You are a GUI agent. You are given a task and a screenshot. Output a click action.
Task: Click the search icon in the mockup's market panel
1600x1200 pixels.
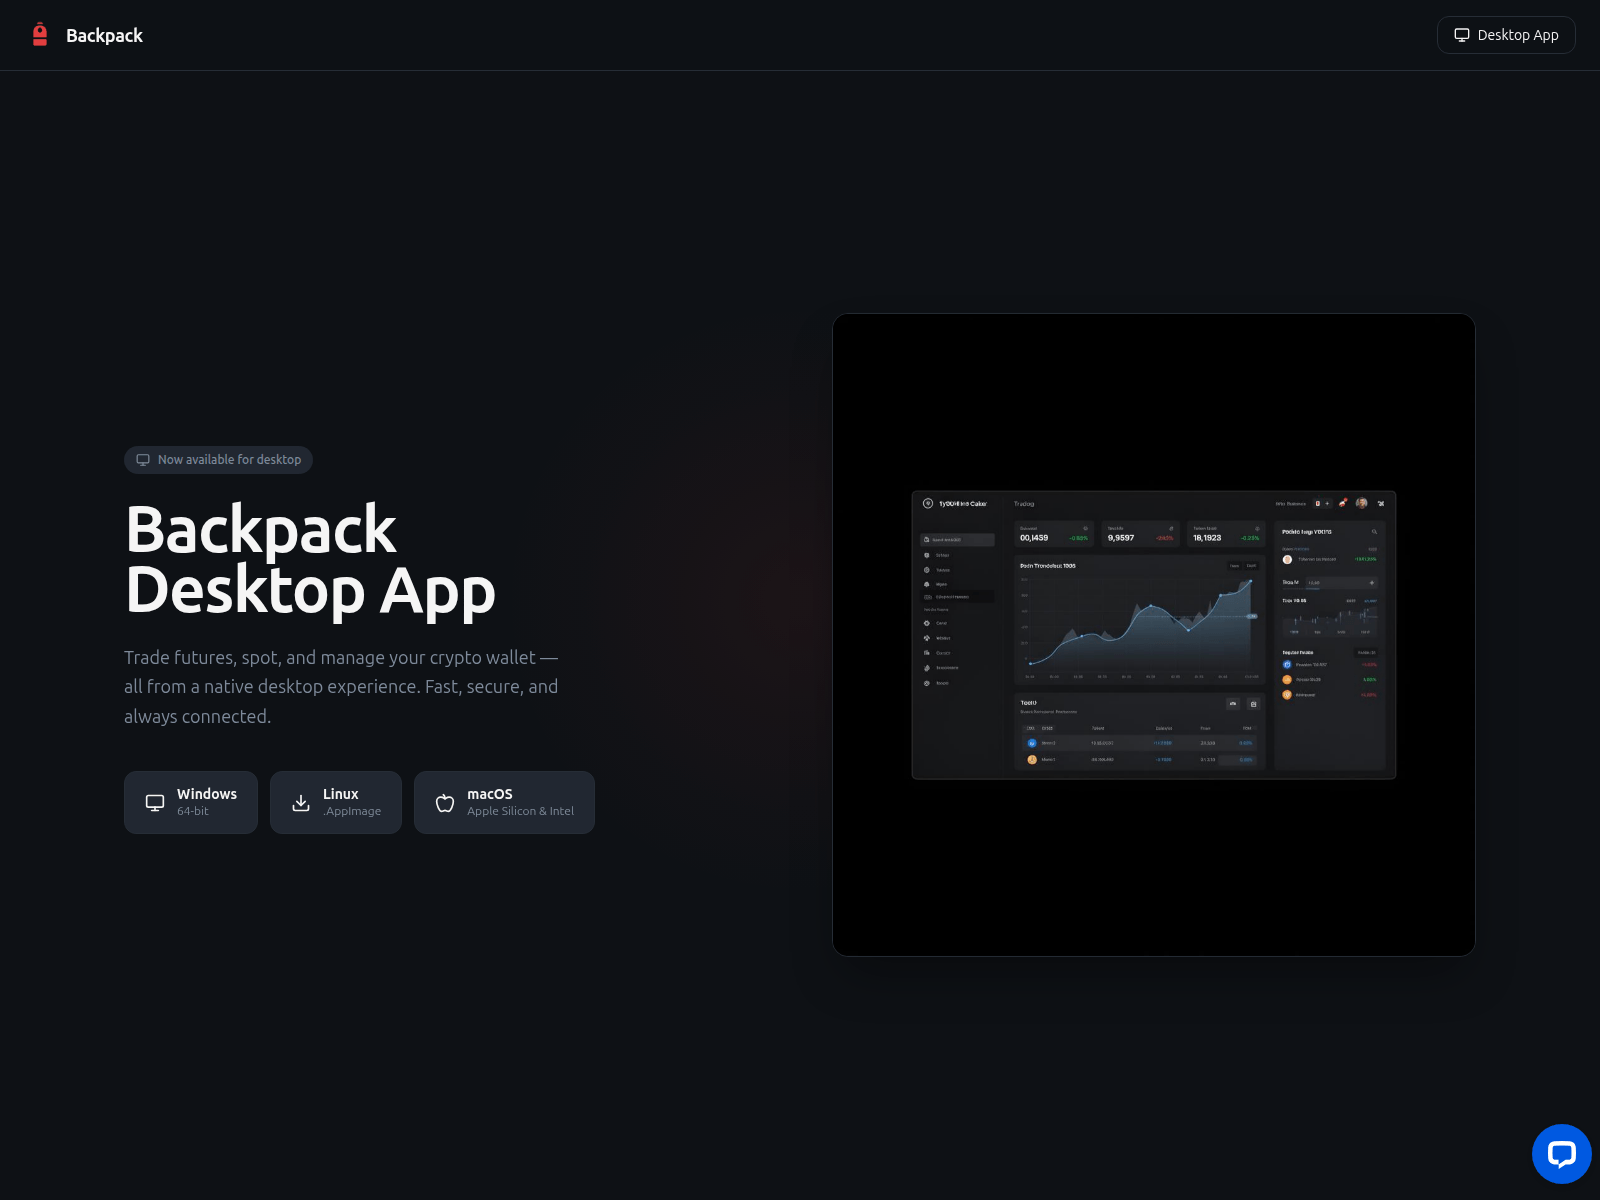point(1374,532)
